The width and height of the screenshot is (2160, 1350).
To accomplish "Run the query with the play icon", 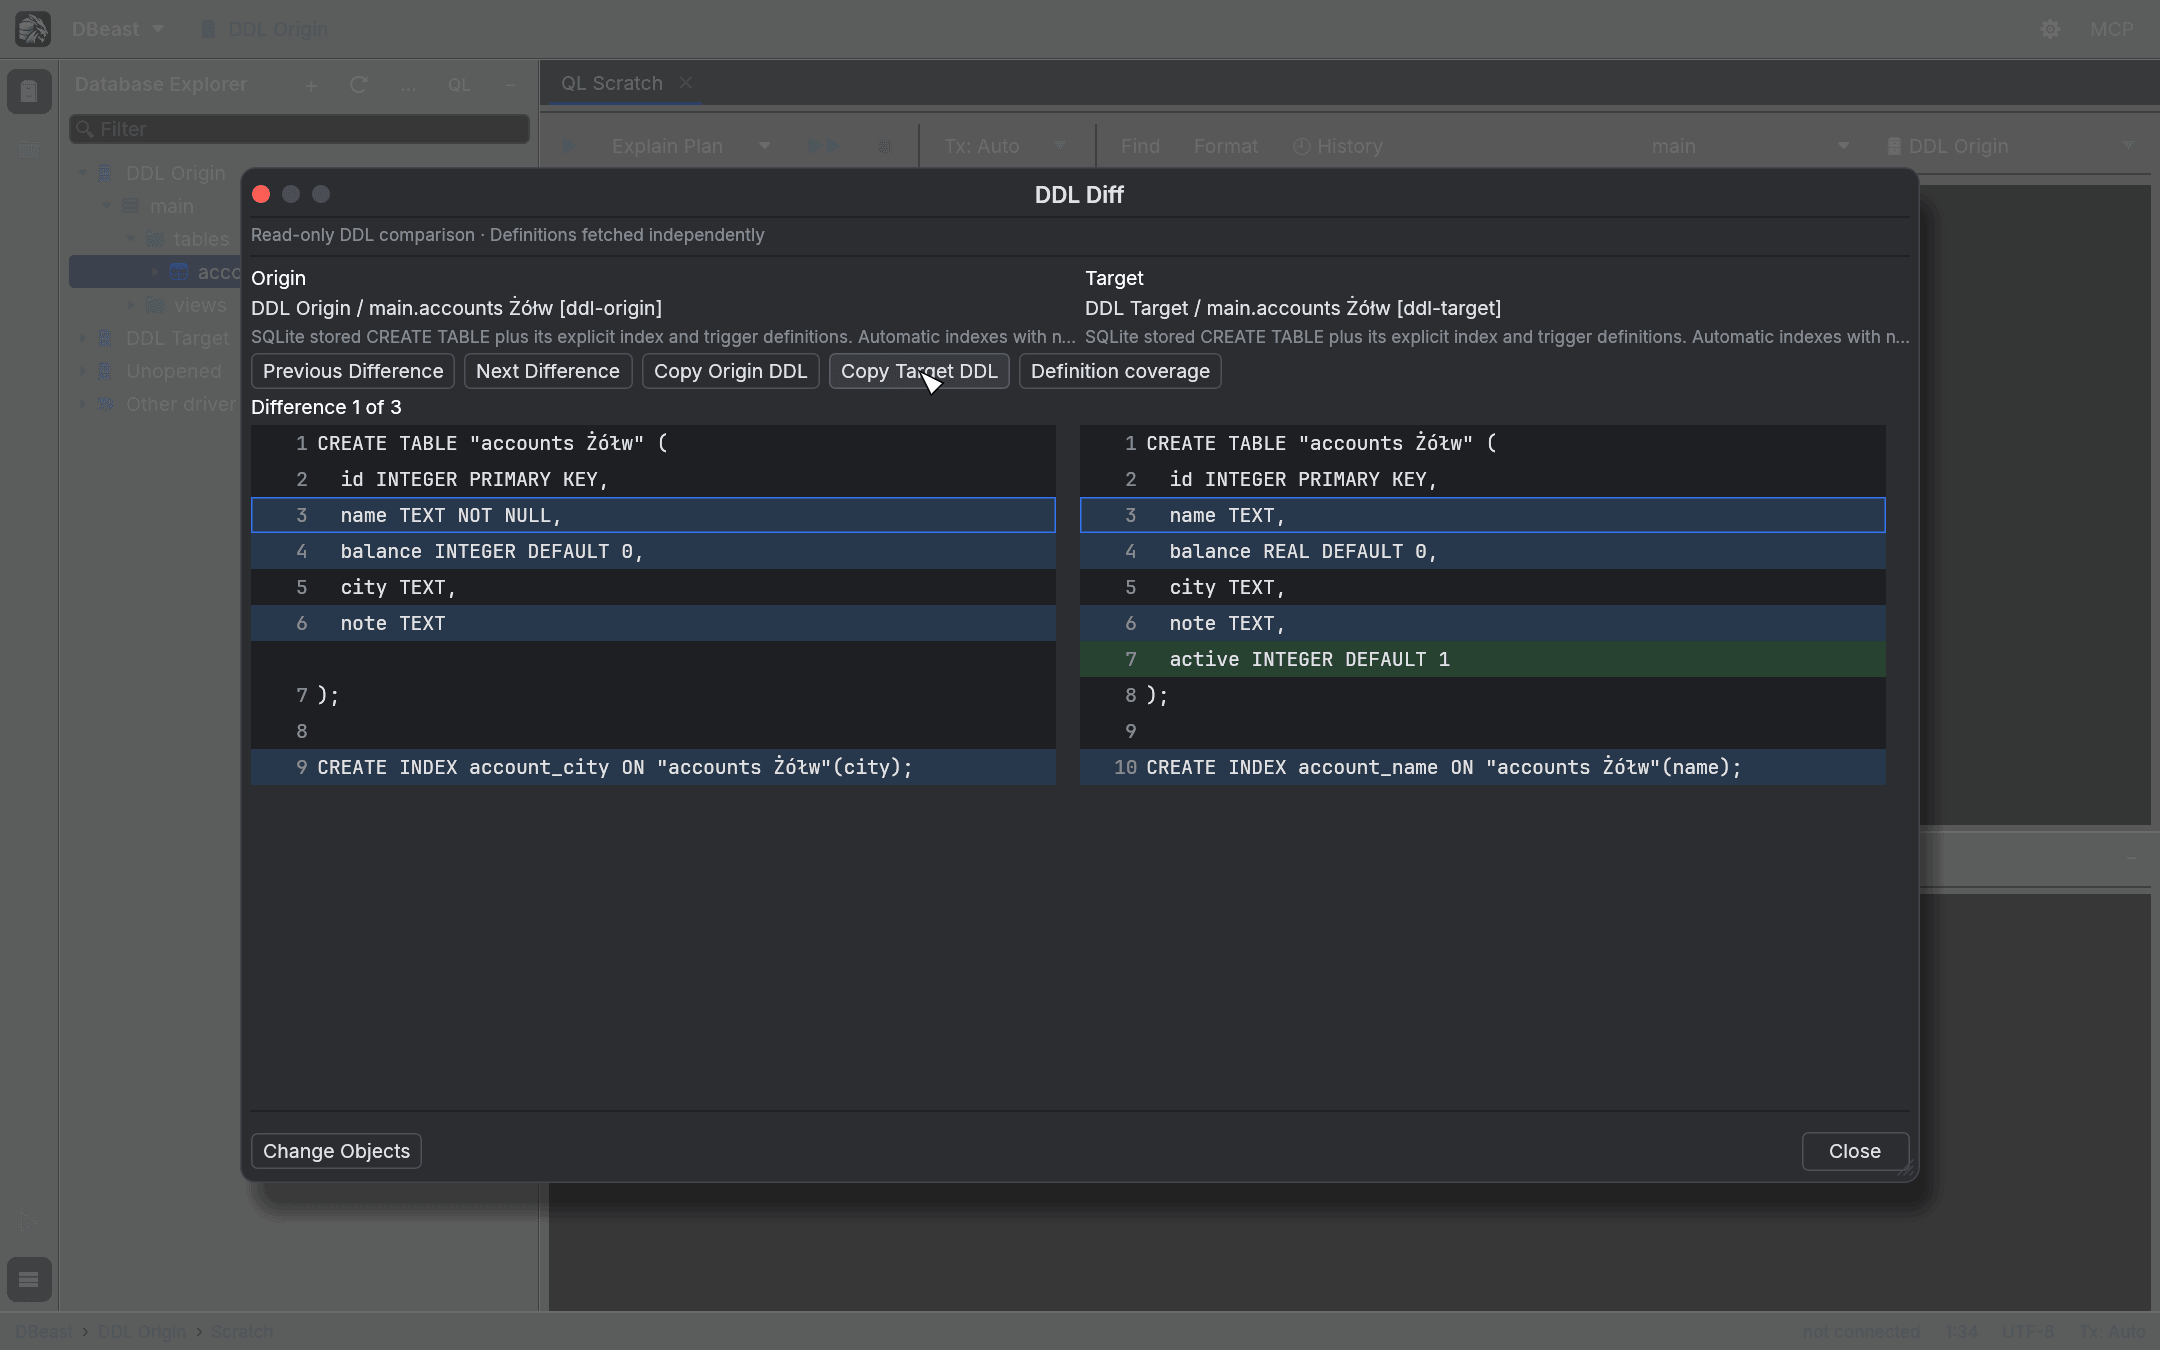I will point(569,146).
